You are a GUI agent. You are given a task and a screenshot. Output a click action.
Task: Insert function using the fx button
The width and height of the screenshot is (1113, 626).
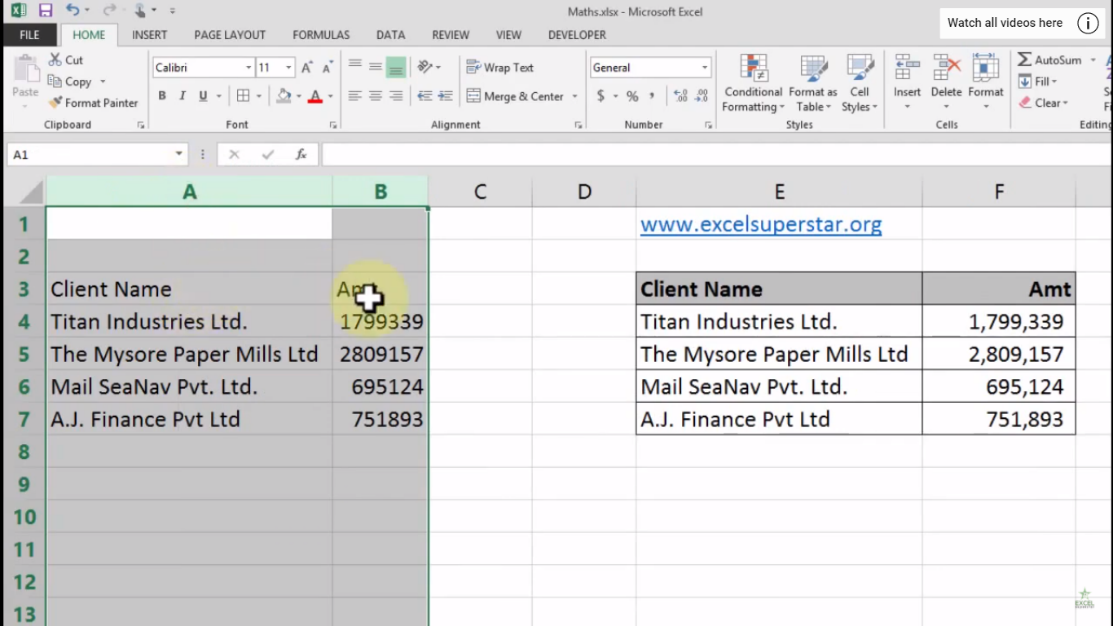(301, 155)
